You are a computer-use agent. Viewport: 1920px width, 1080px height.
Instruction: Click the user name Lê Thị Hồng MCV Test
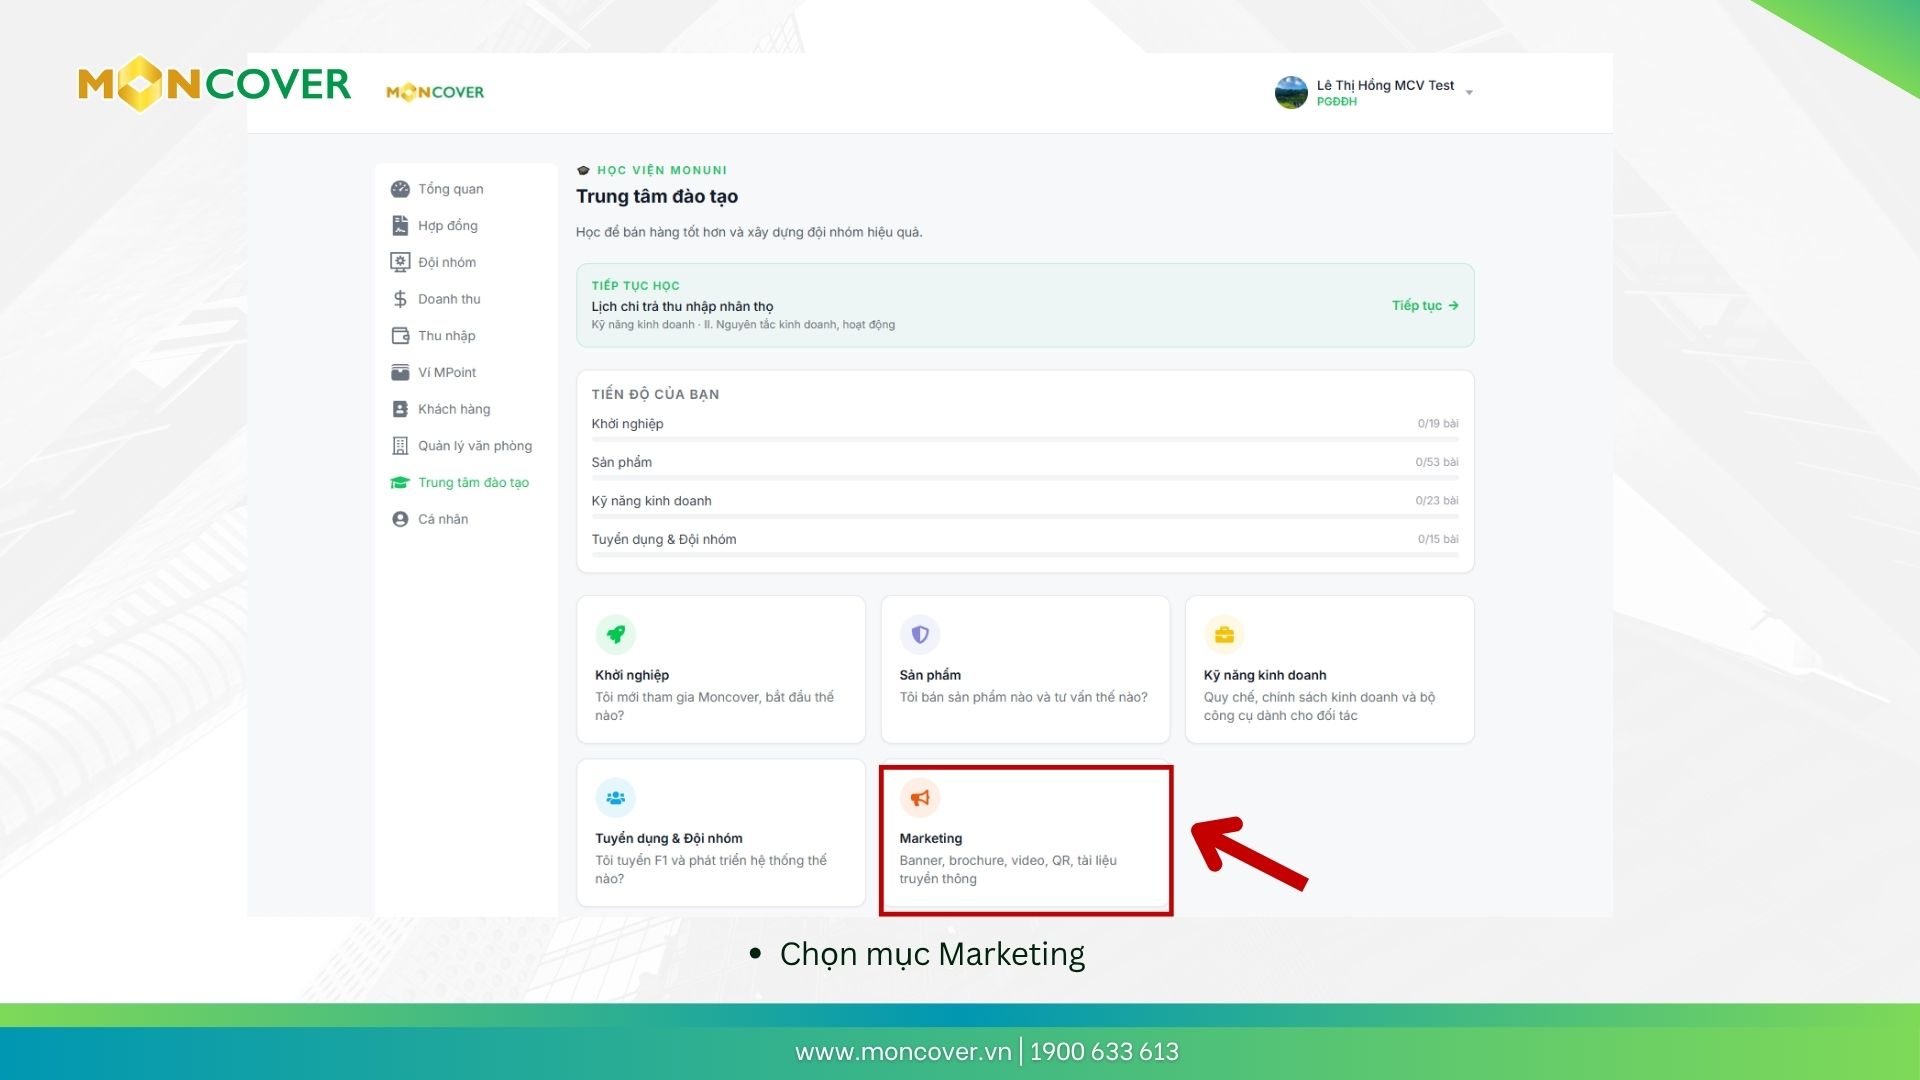(x=1385, y=85)
